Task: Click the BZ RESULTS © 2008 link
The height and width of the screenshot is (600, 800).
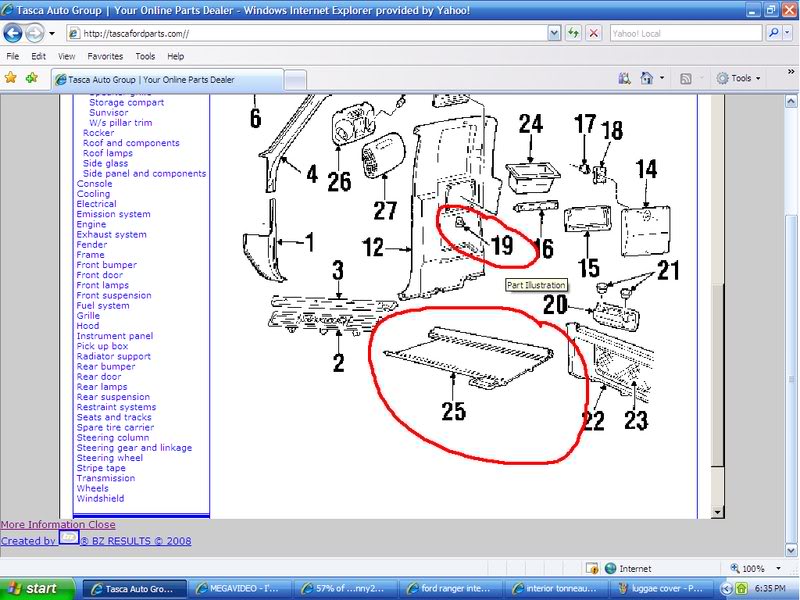Action: (136, 541)
